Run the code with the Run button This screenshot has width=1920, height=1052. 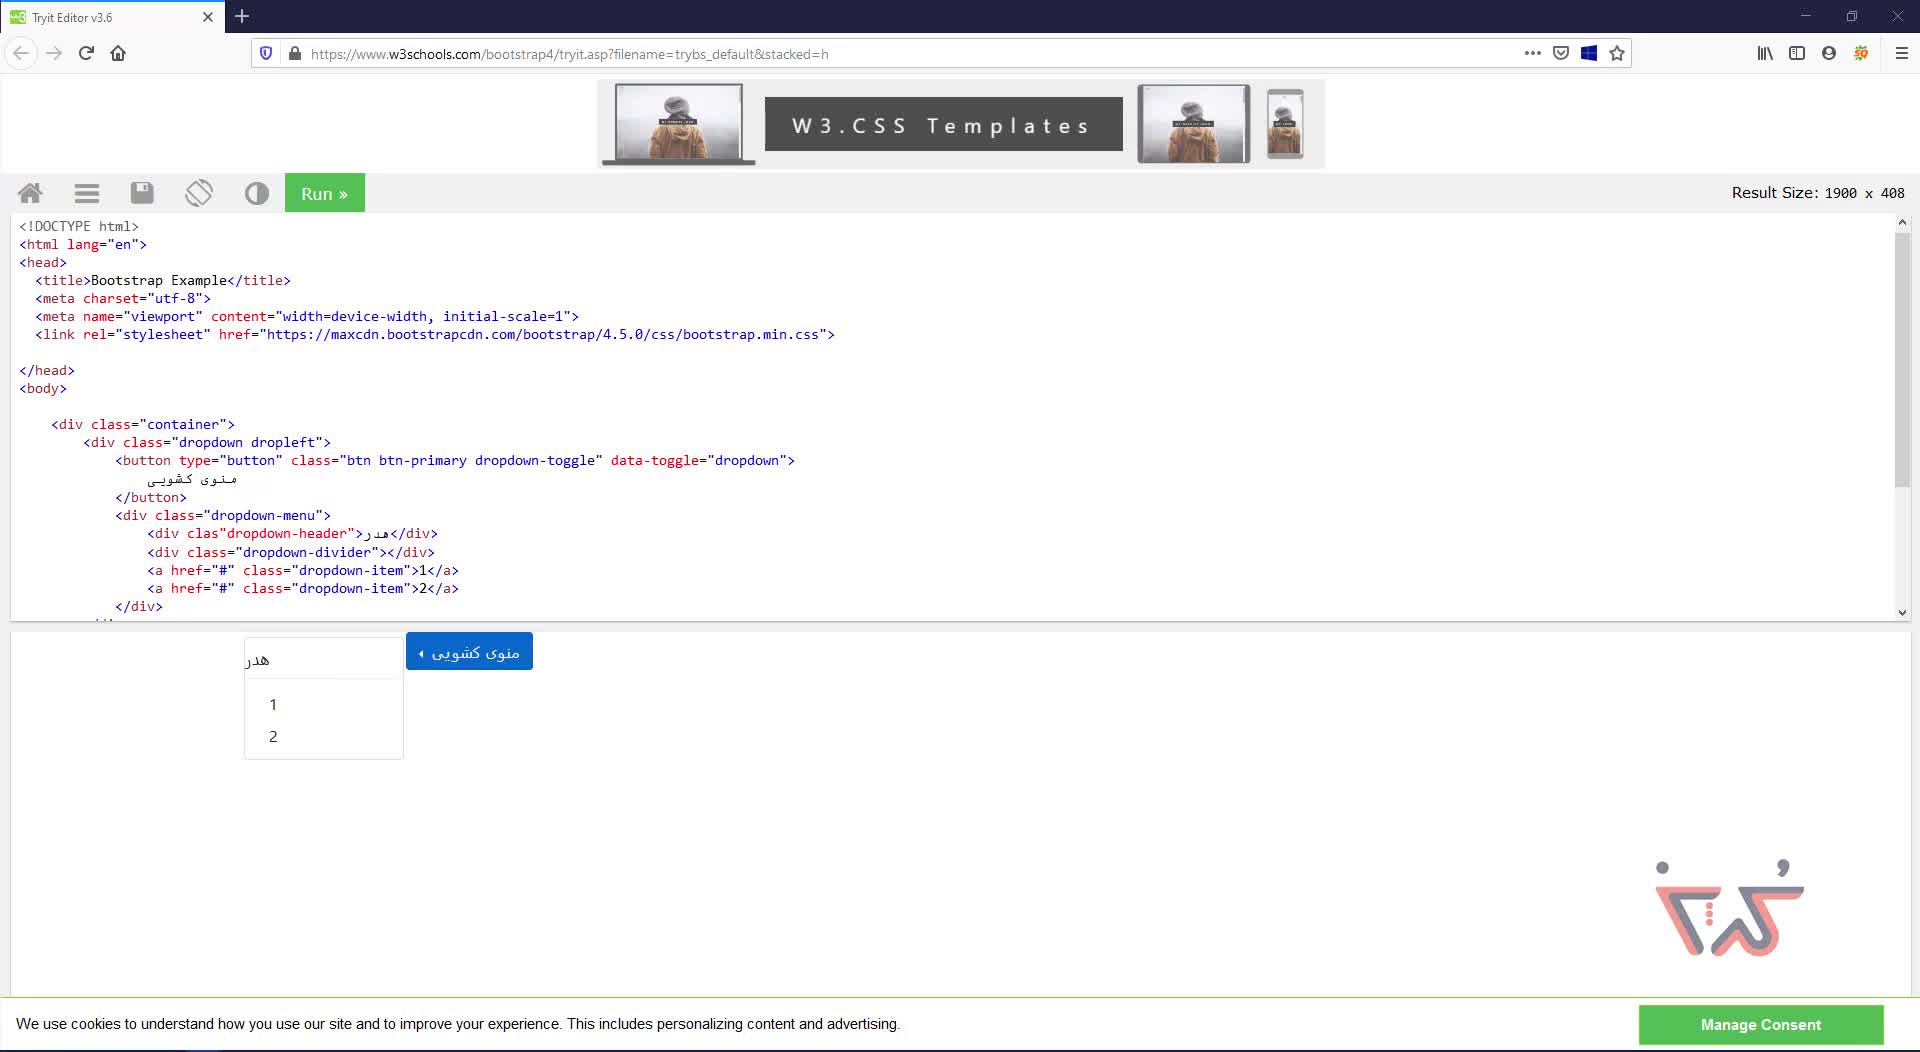(324, 193)
